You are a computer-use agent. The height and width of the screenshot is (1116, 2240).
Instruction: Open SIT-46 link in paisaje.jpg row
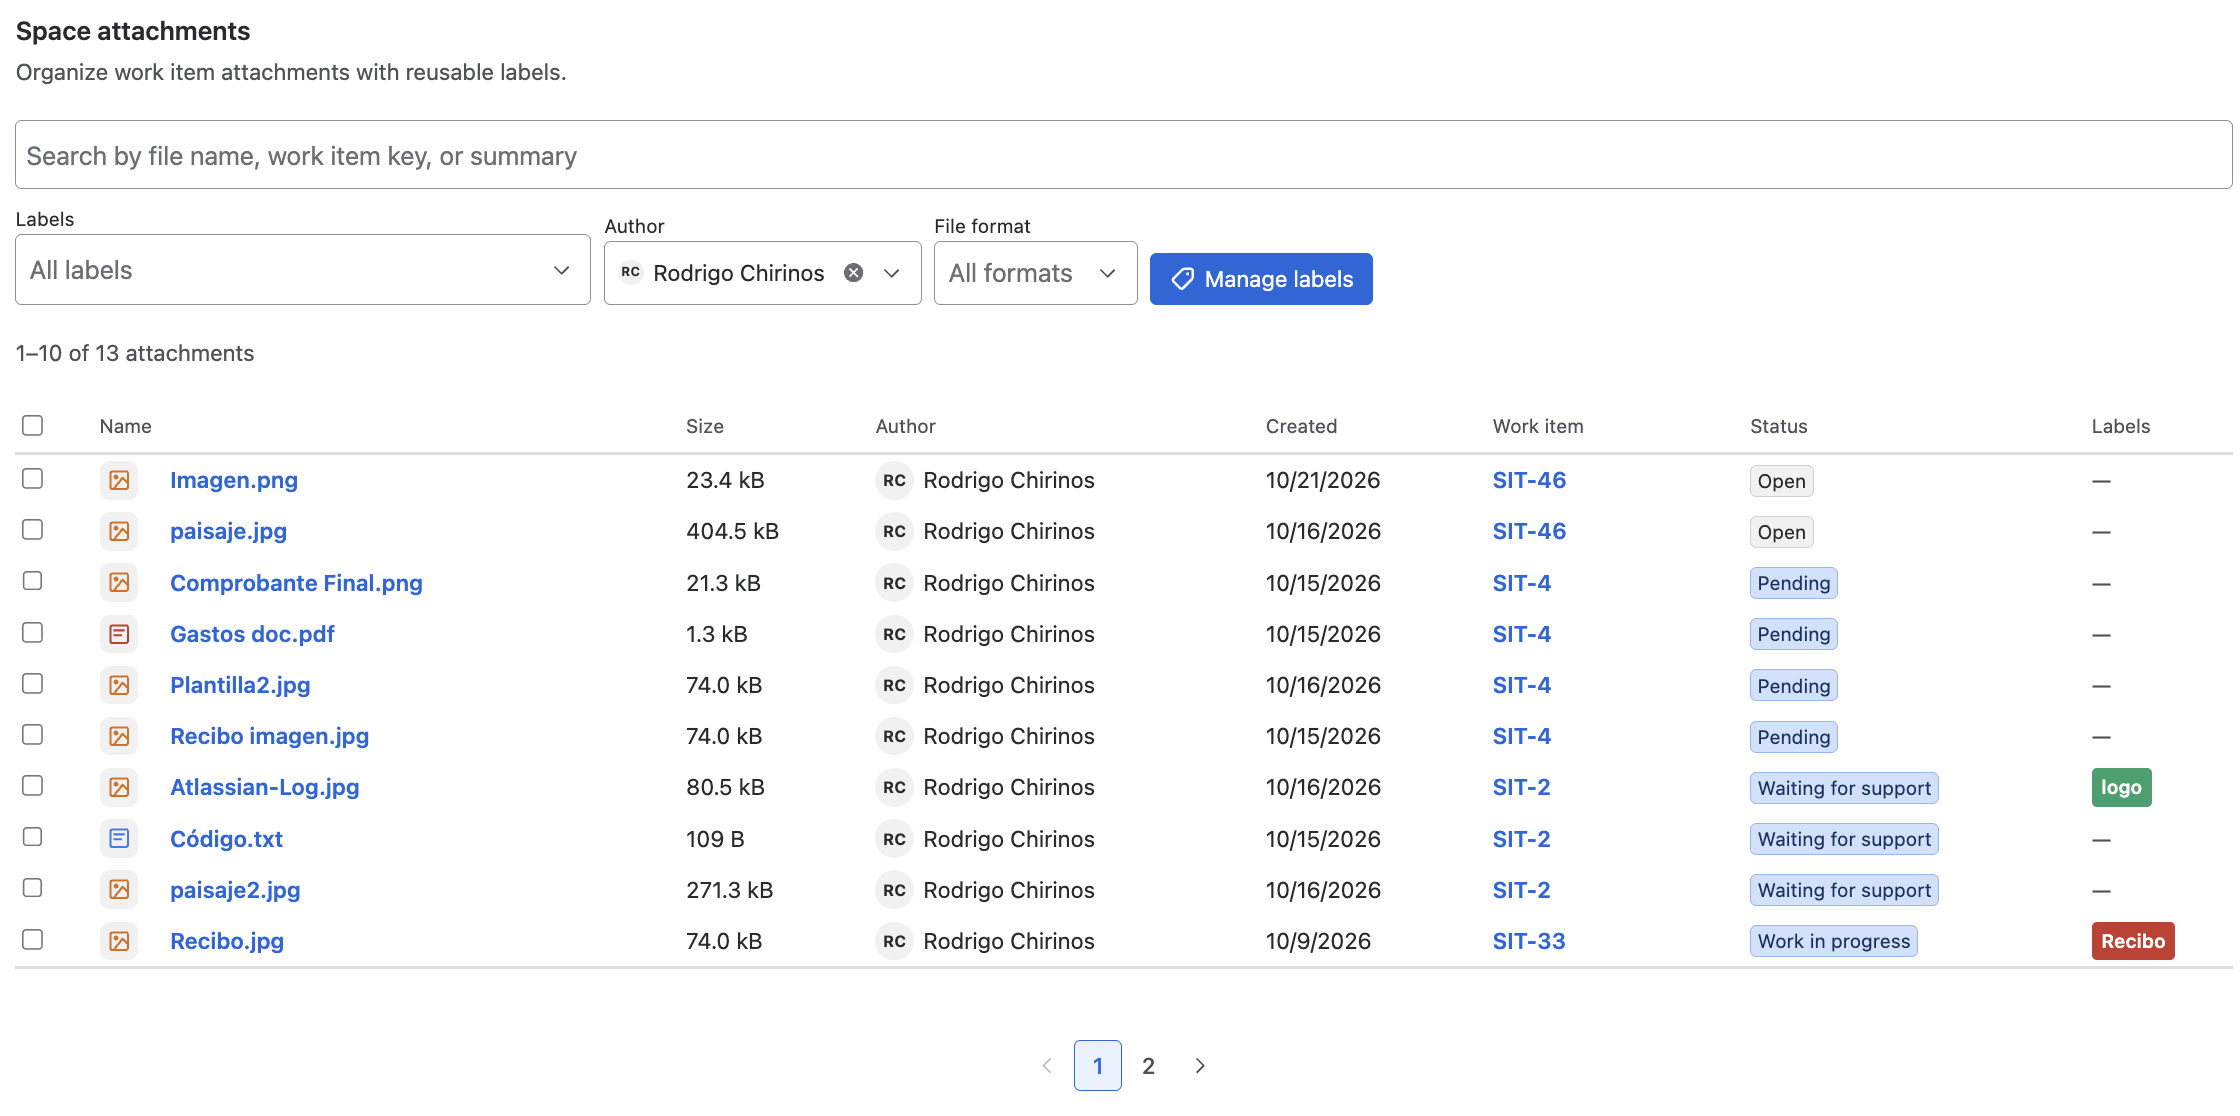click(1529, 531)
